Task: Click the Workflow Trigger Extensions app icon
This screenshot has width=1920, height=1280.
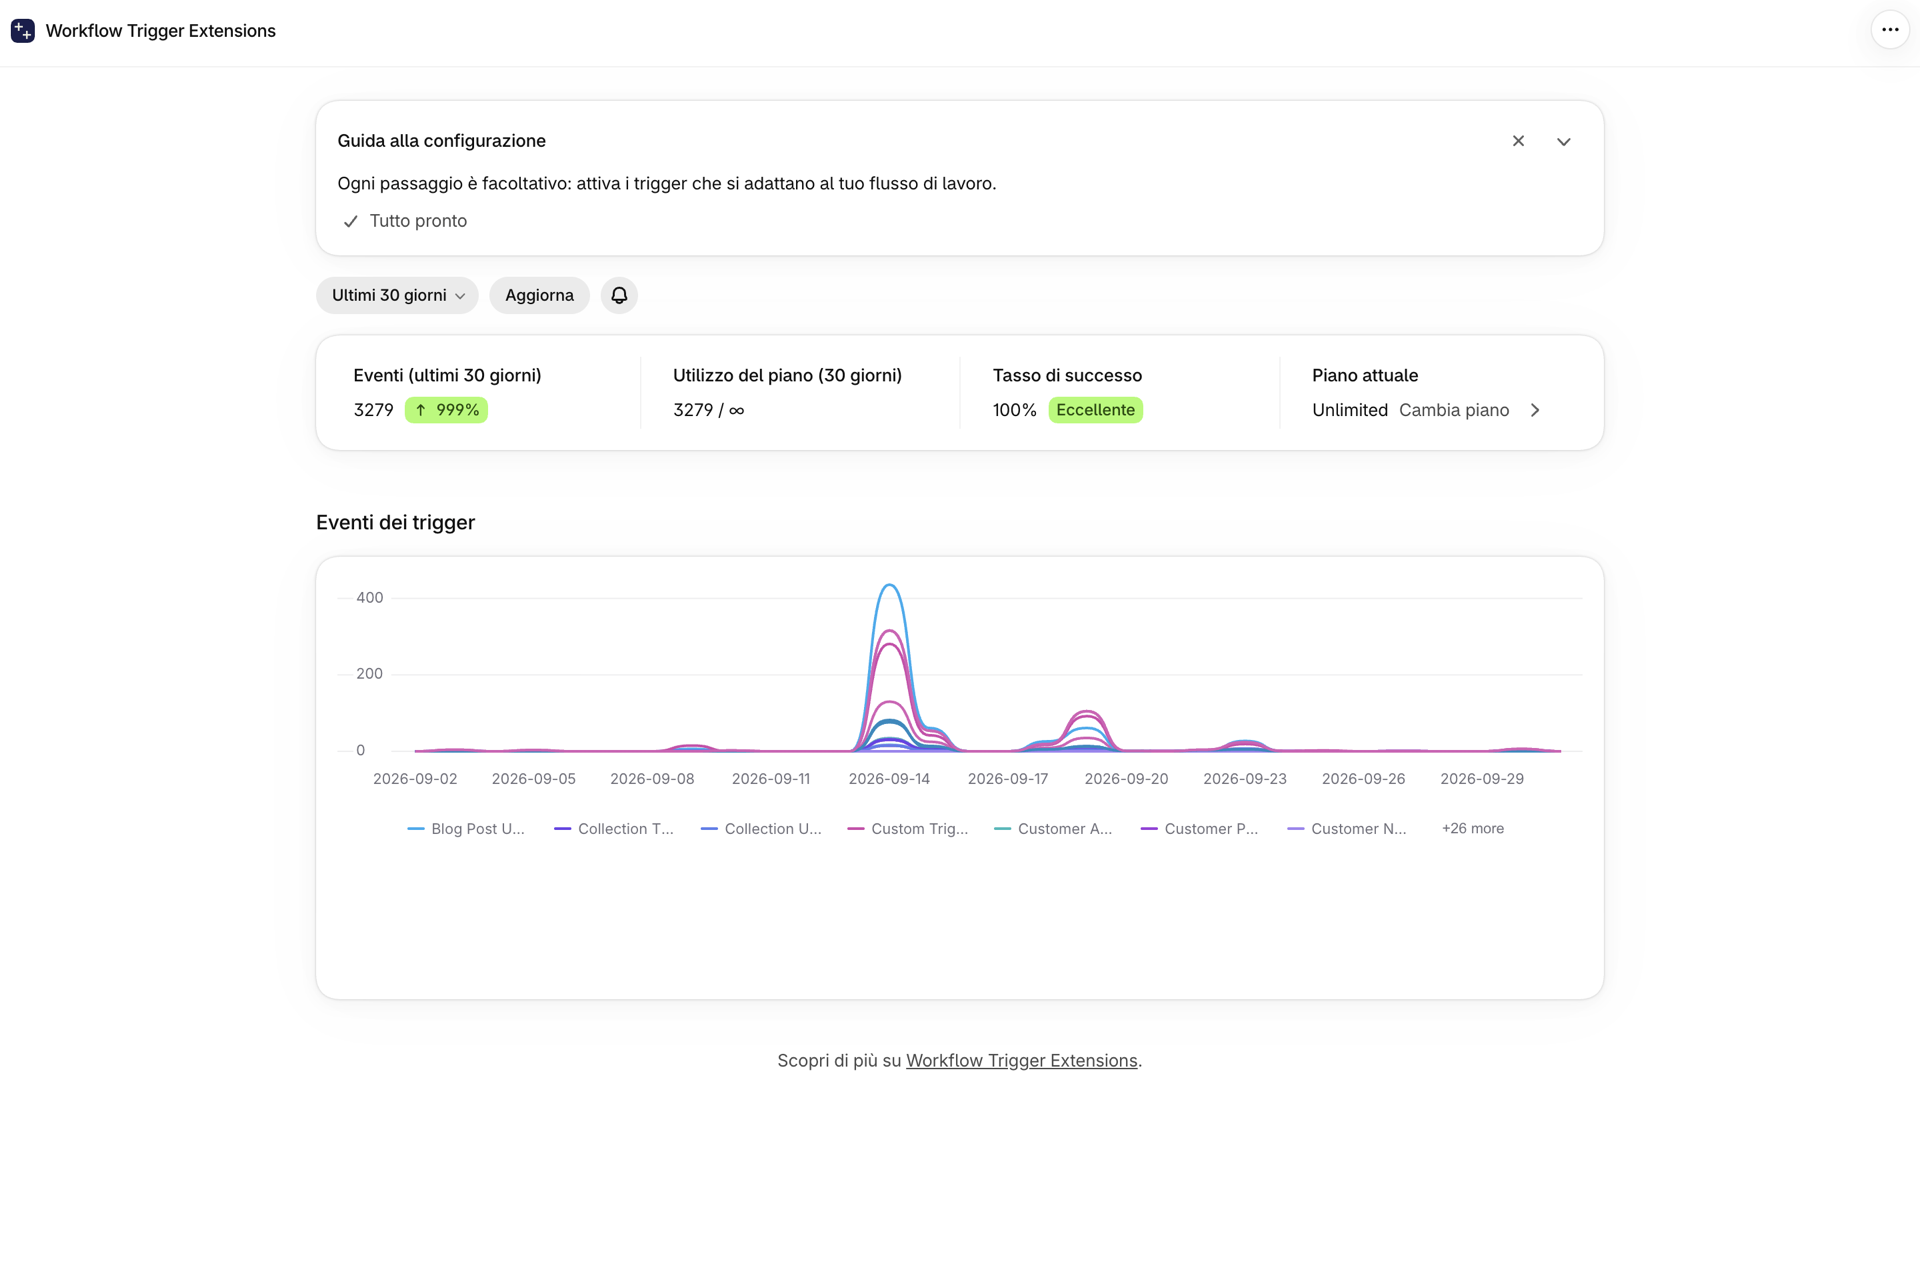Action: click(22, 31)
